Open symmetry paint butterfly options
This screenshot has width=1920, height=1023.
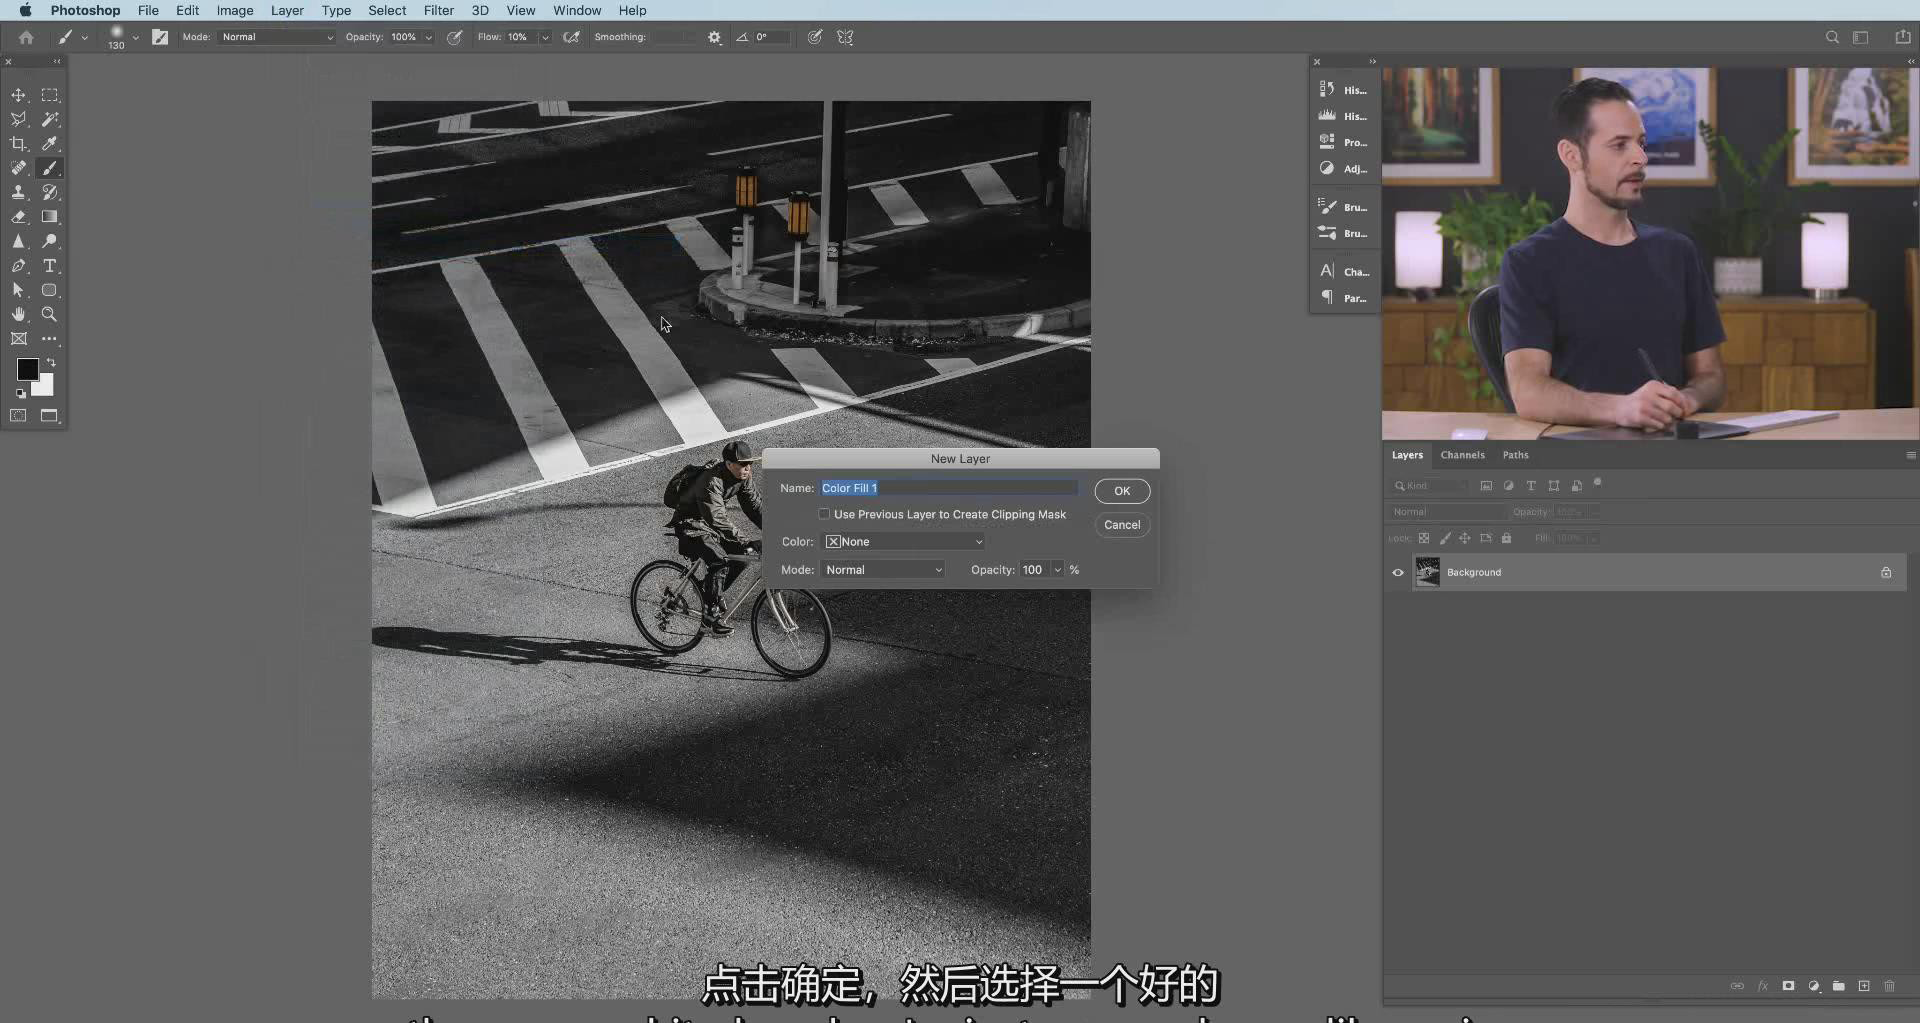click(x=845, y=37)
